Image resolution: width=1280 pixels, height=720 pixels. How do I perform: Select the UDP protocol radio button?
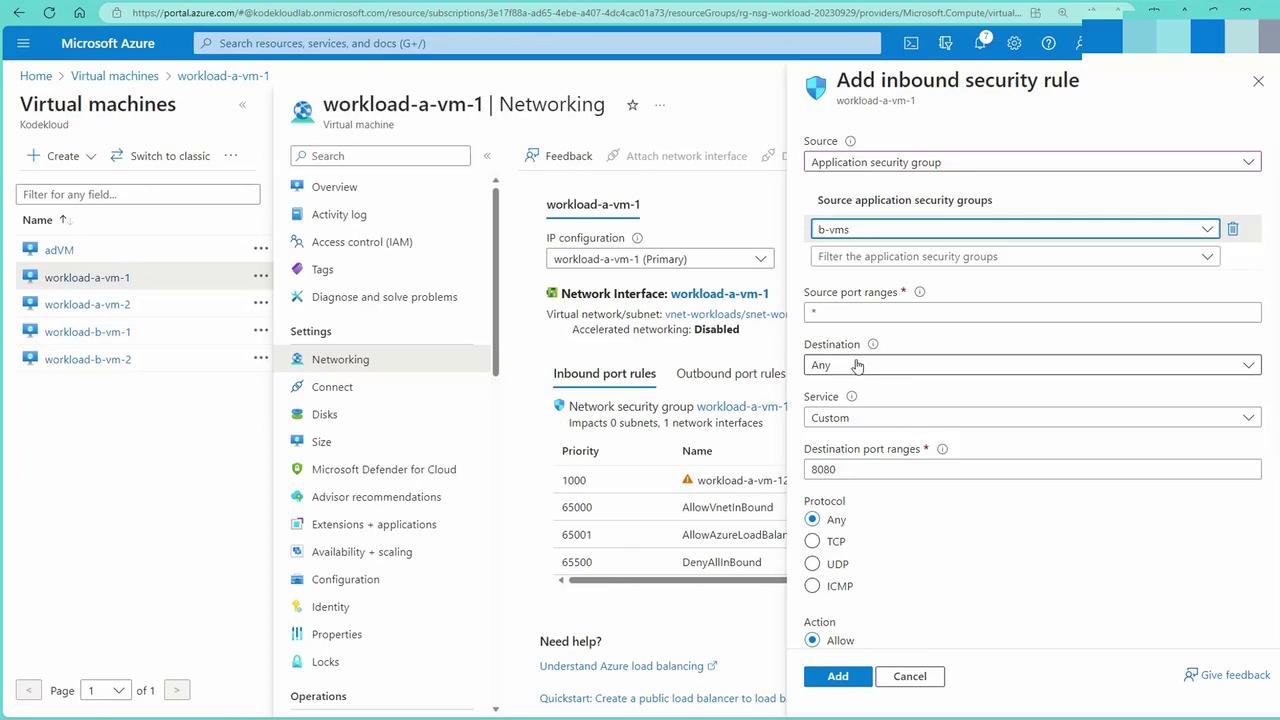click(x=812, y=564)
